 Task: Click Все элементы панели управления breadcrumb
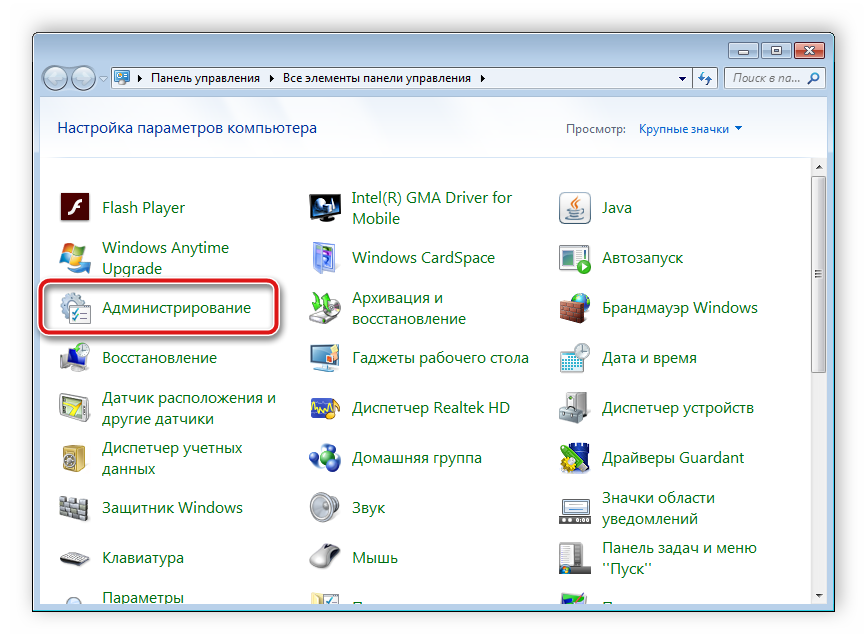[x=377, y=78]
